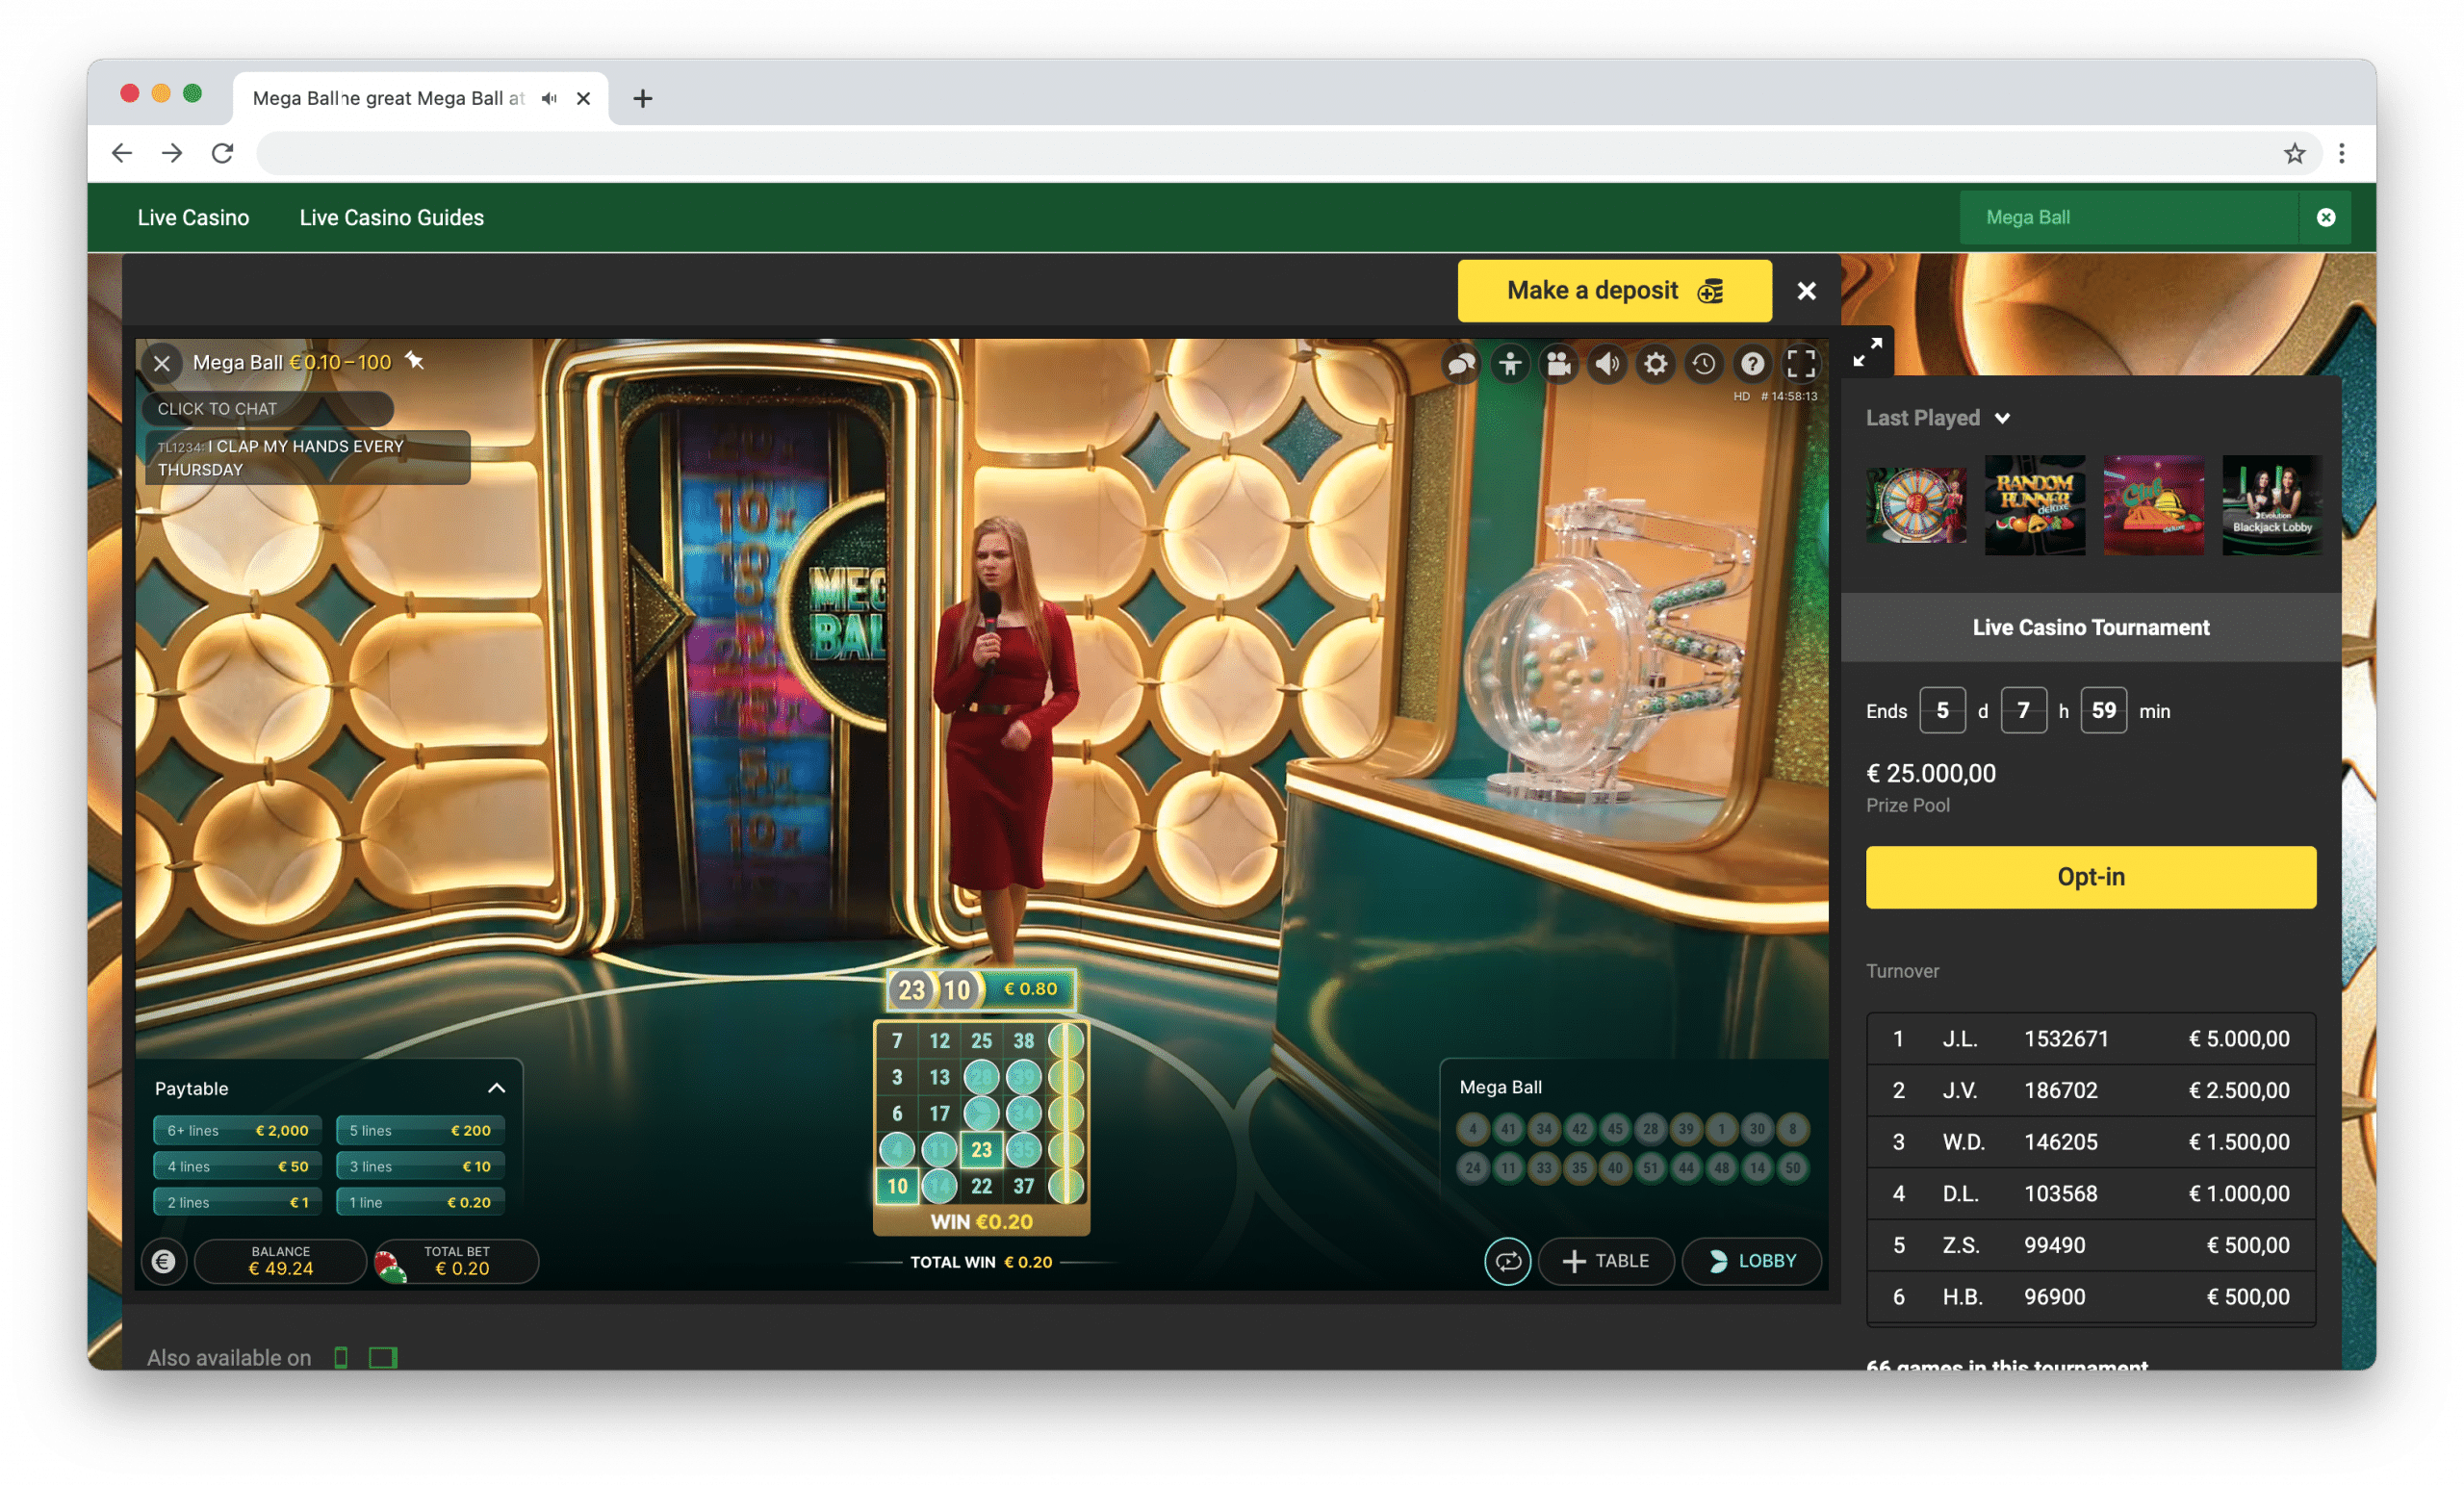Open the live chat icon in game toolbar

(x=1461, y=364)
